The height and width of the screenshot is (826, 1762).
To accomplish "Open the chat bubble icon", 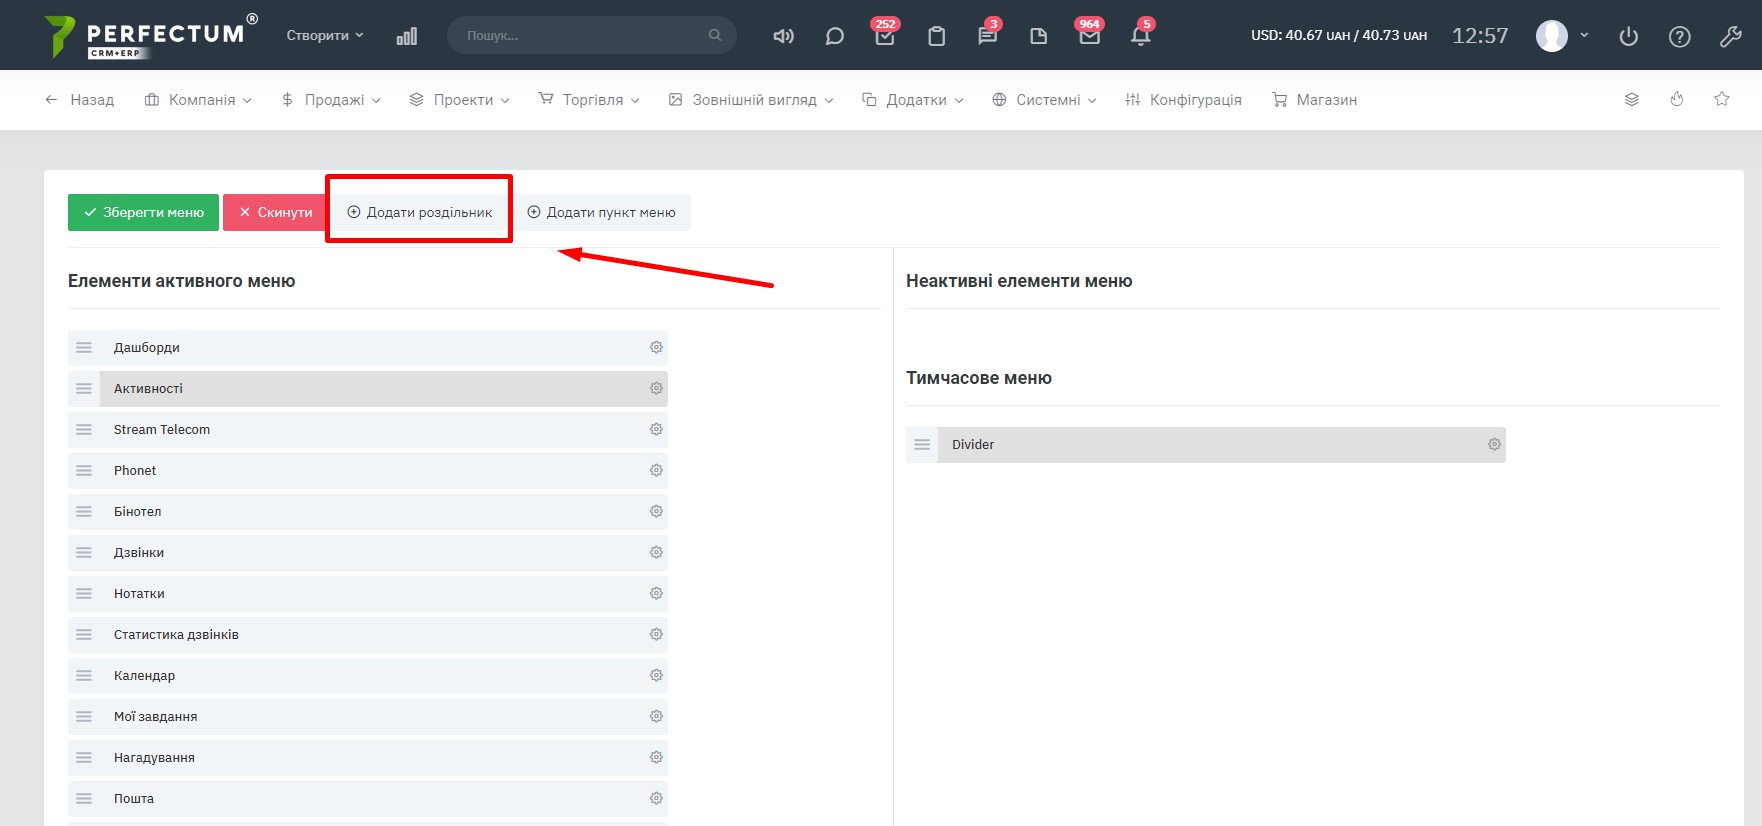I will point(834,36).
